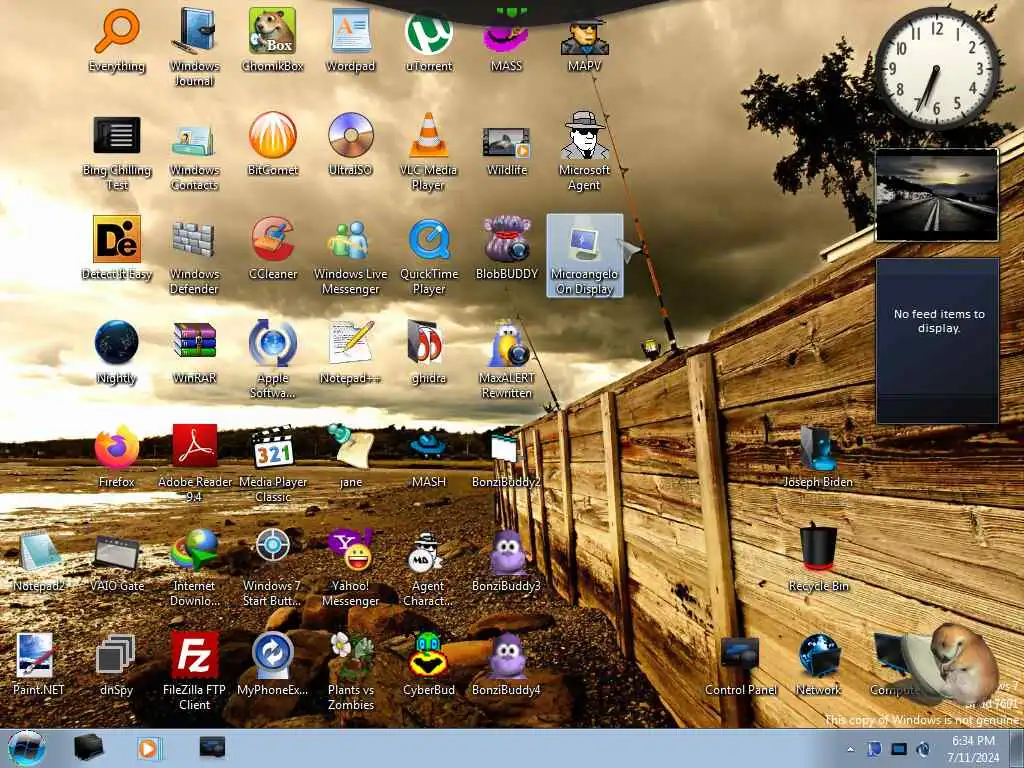Image resolution: width=1024 pixels, height=768 pixels.
Task: Open ChomikBox desktop shortcut
Action: [x=273, y=41]
